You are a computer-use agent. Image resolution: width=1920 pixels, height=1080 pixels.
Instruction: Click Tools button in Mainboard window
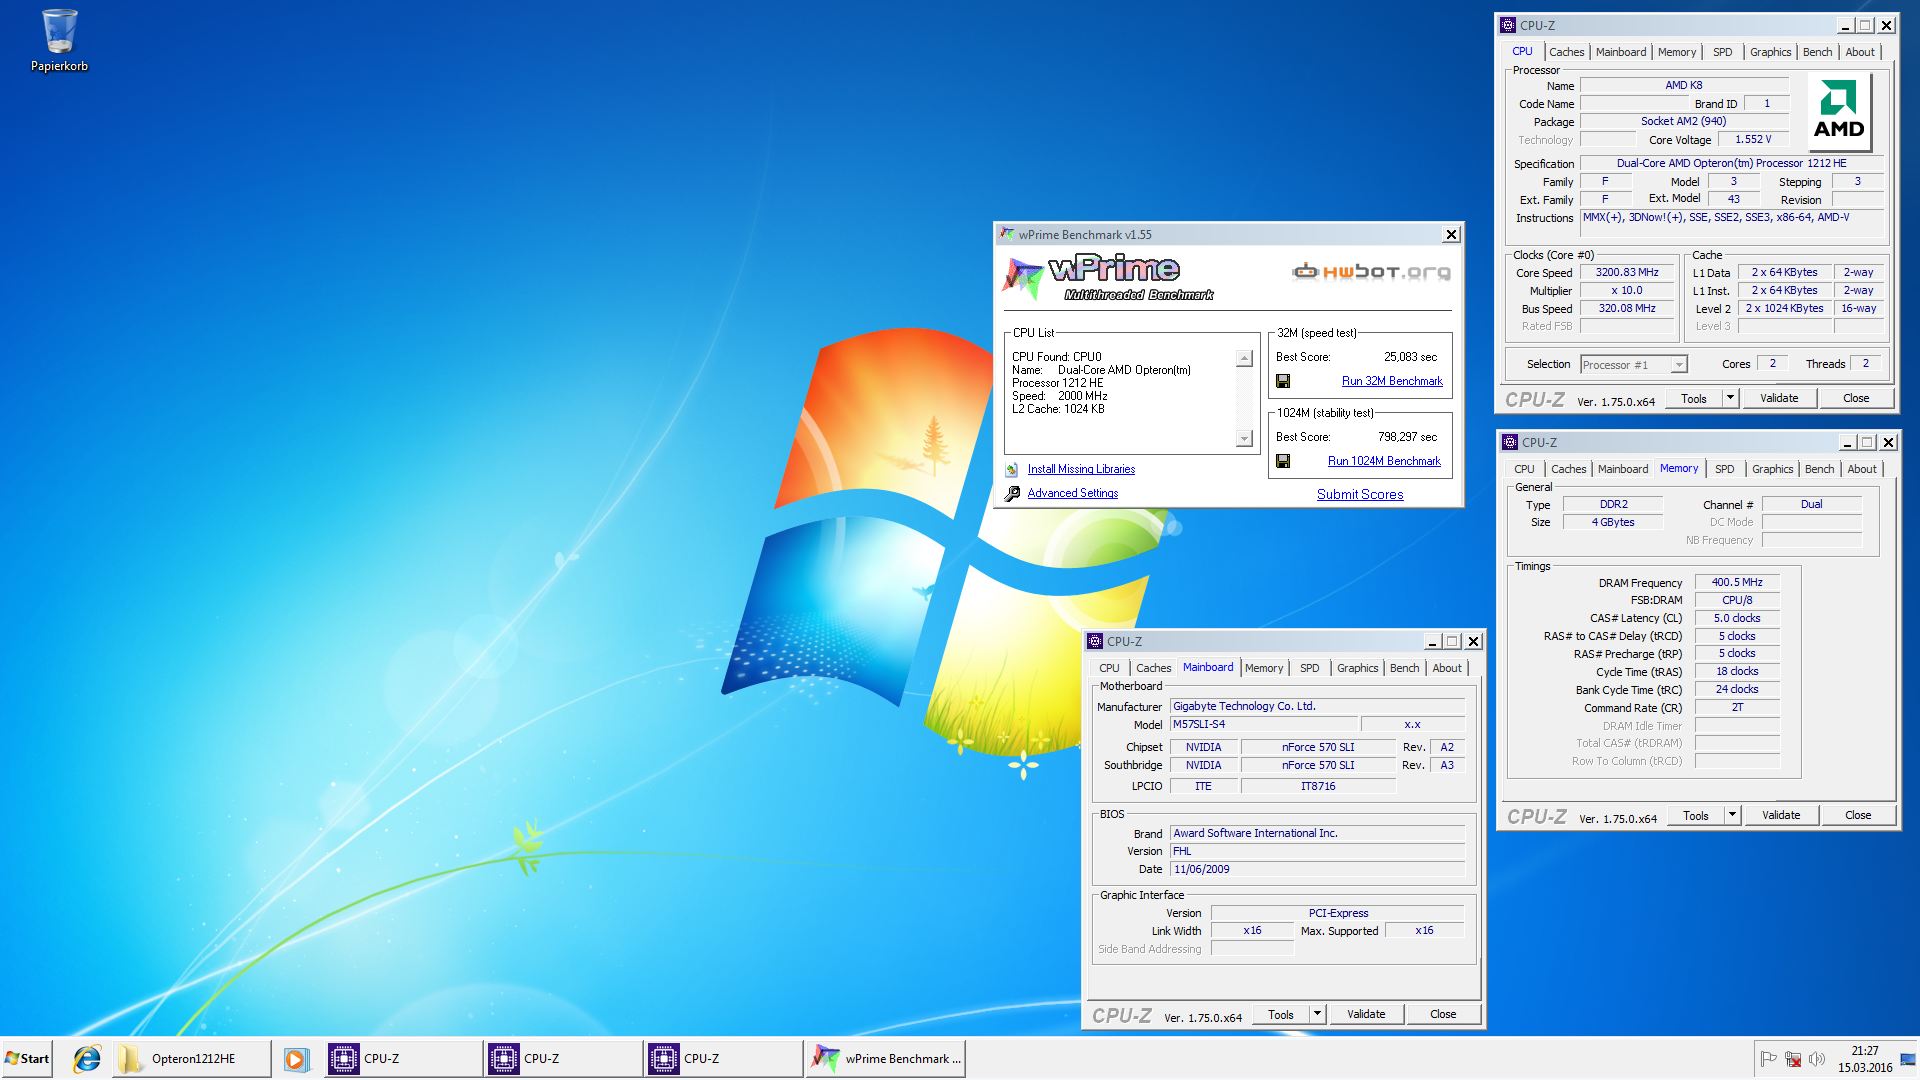click(x=1281, y=1014)
